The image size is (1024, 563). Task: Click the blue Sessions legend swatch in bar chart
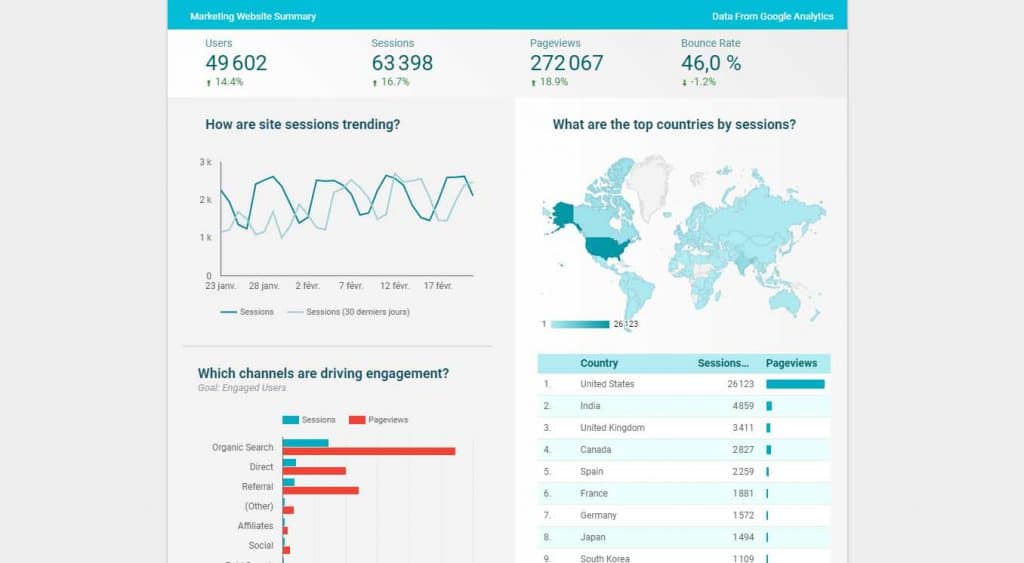291,420
